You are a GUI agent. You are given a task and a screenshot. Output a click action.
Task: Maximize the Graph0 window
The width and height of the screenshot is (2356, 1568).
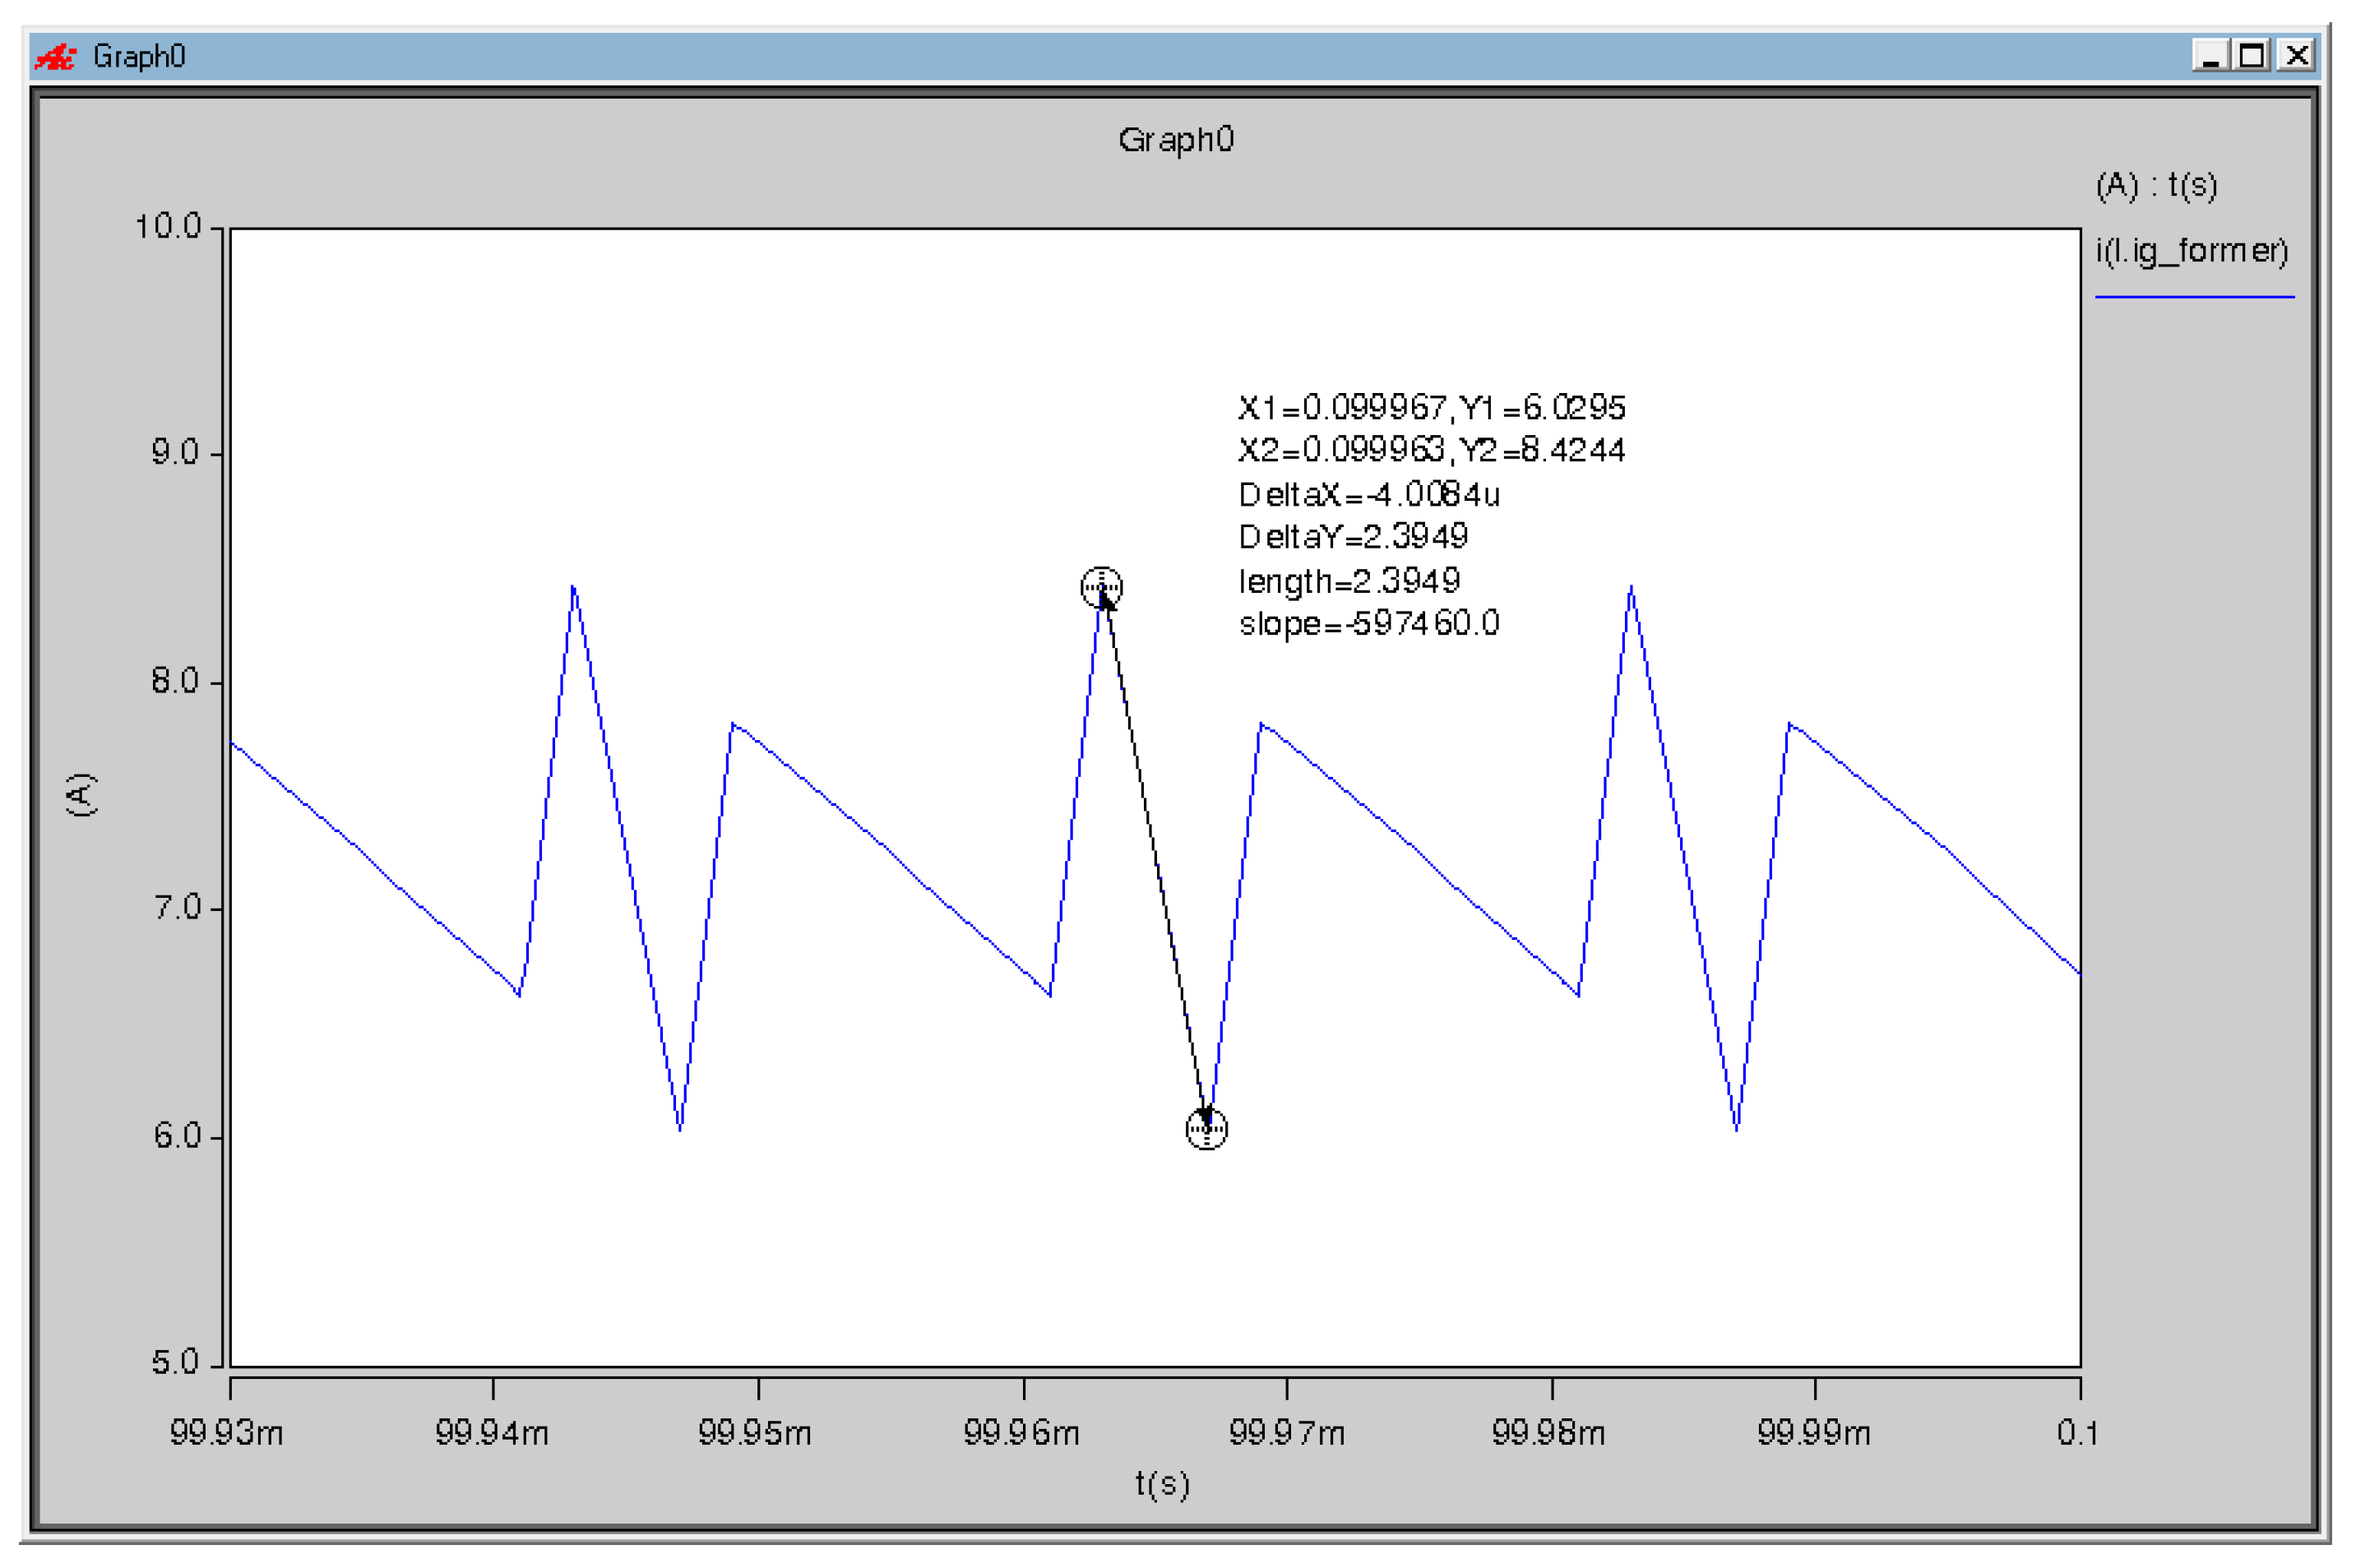coord(2252,55)
